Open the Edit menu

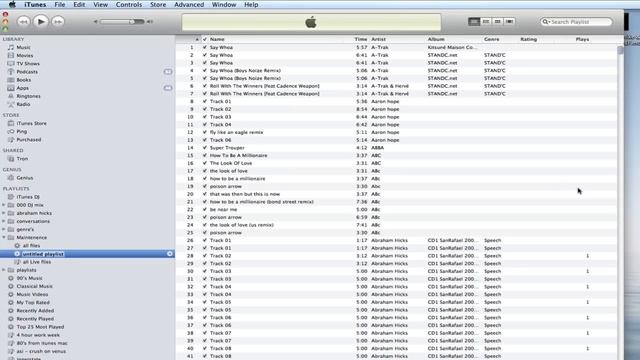[x=79, y=4]
